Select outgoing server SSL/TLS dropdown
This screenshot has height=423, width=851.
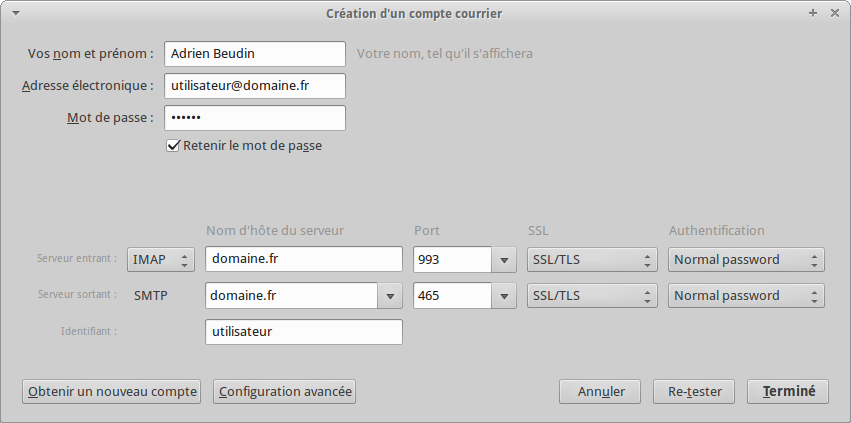point(592,296)
